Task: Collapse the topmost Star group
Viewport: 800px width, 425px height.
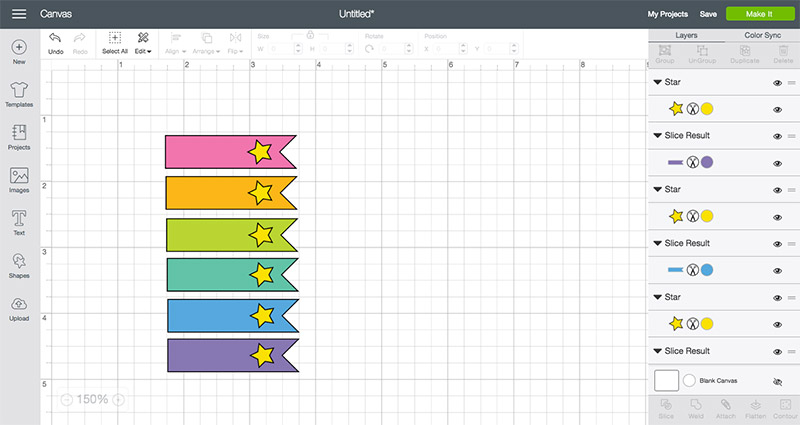Action: [658, 82]
